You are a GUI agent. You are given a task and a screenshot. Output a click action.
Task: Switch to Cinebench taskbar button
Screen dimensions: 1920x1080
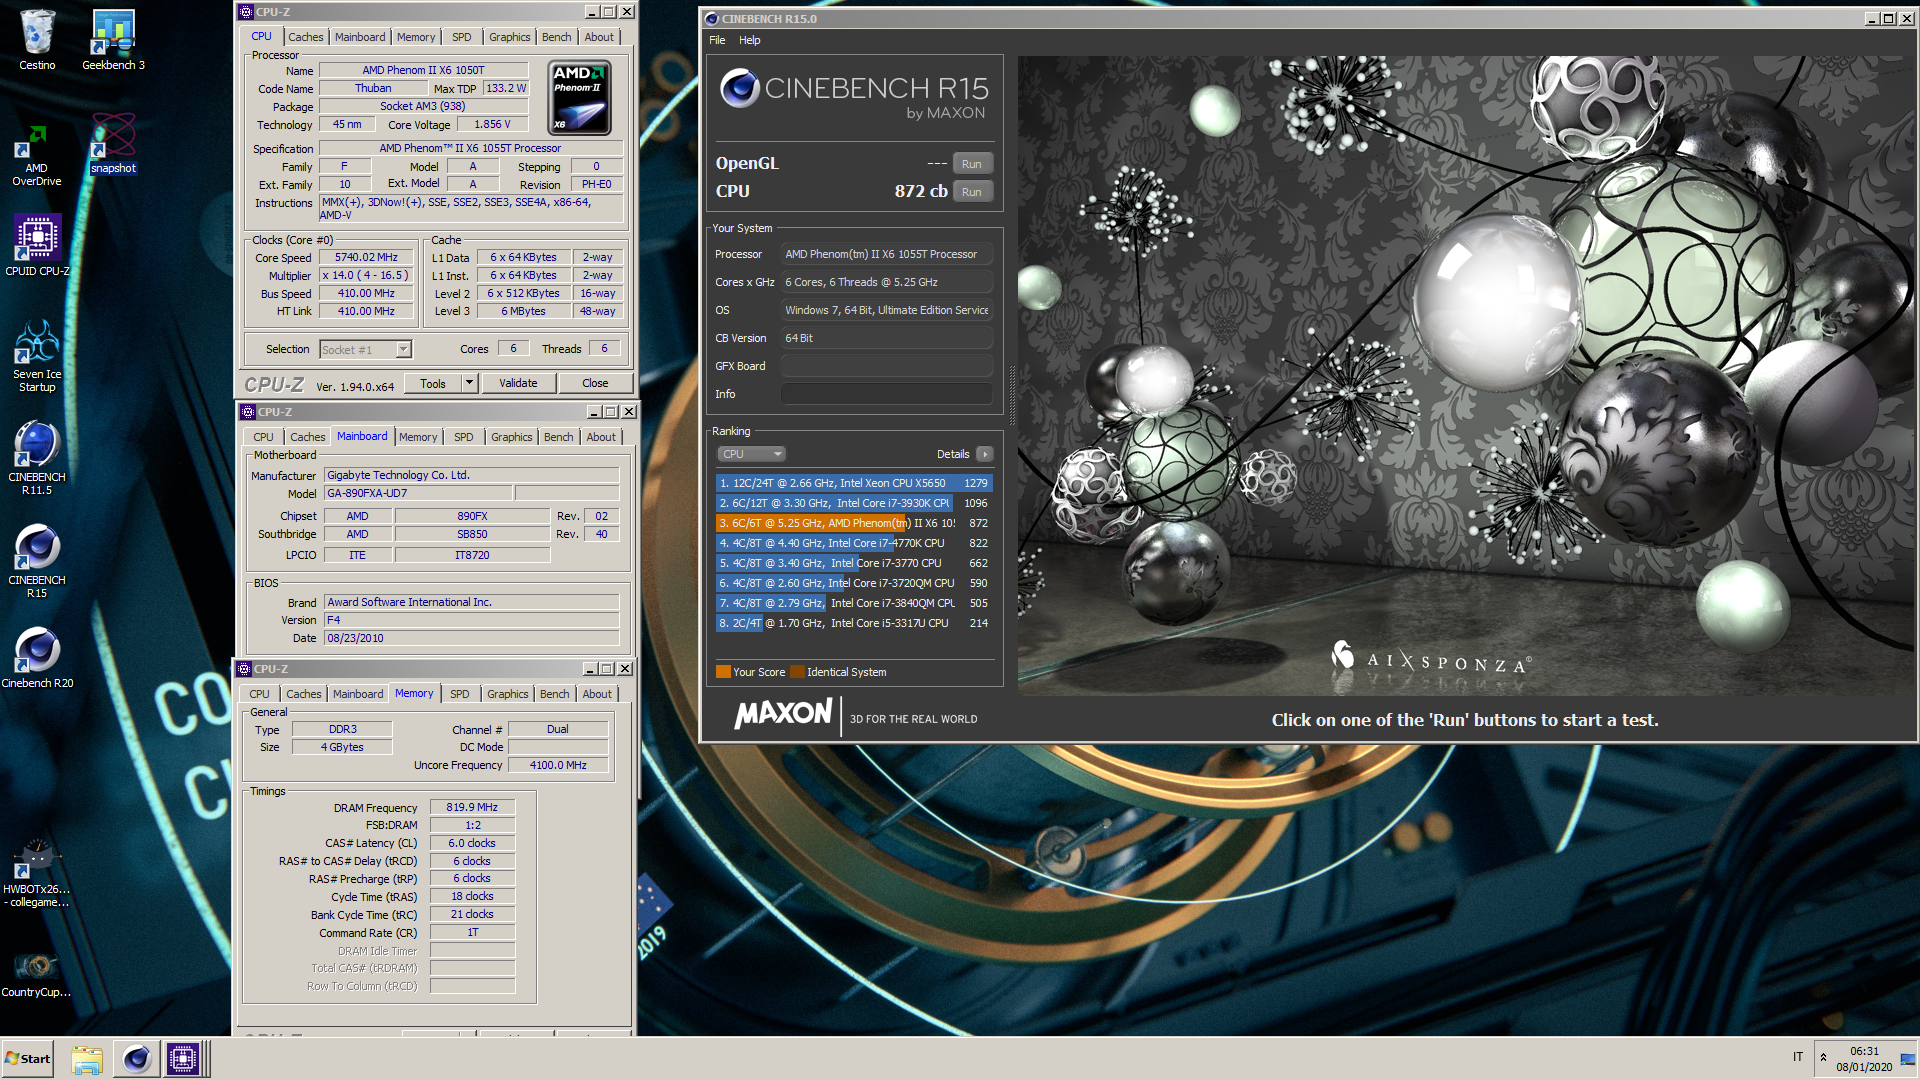tap(137, 1058)
